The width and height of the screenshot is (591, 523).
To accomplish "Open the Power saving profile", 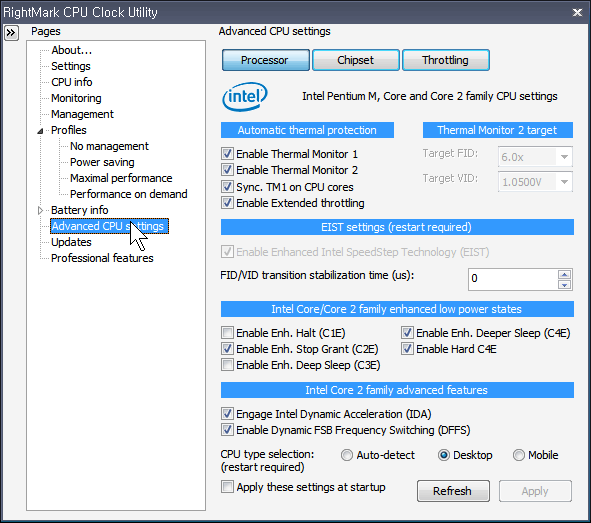I will (x=102, y=162).
